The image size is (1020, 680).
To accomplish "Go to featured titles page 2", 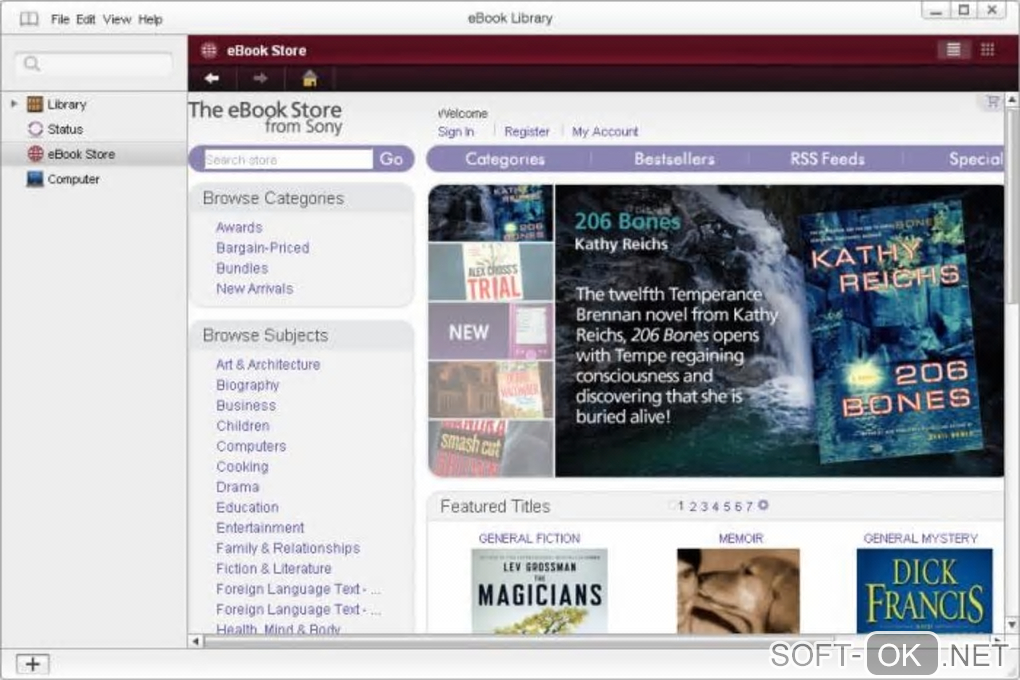I will [693, 506].
